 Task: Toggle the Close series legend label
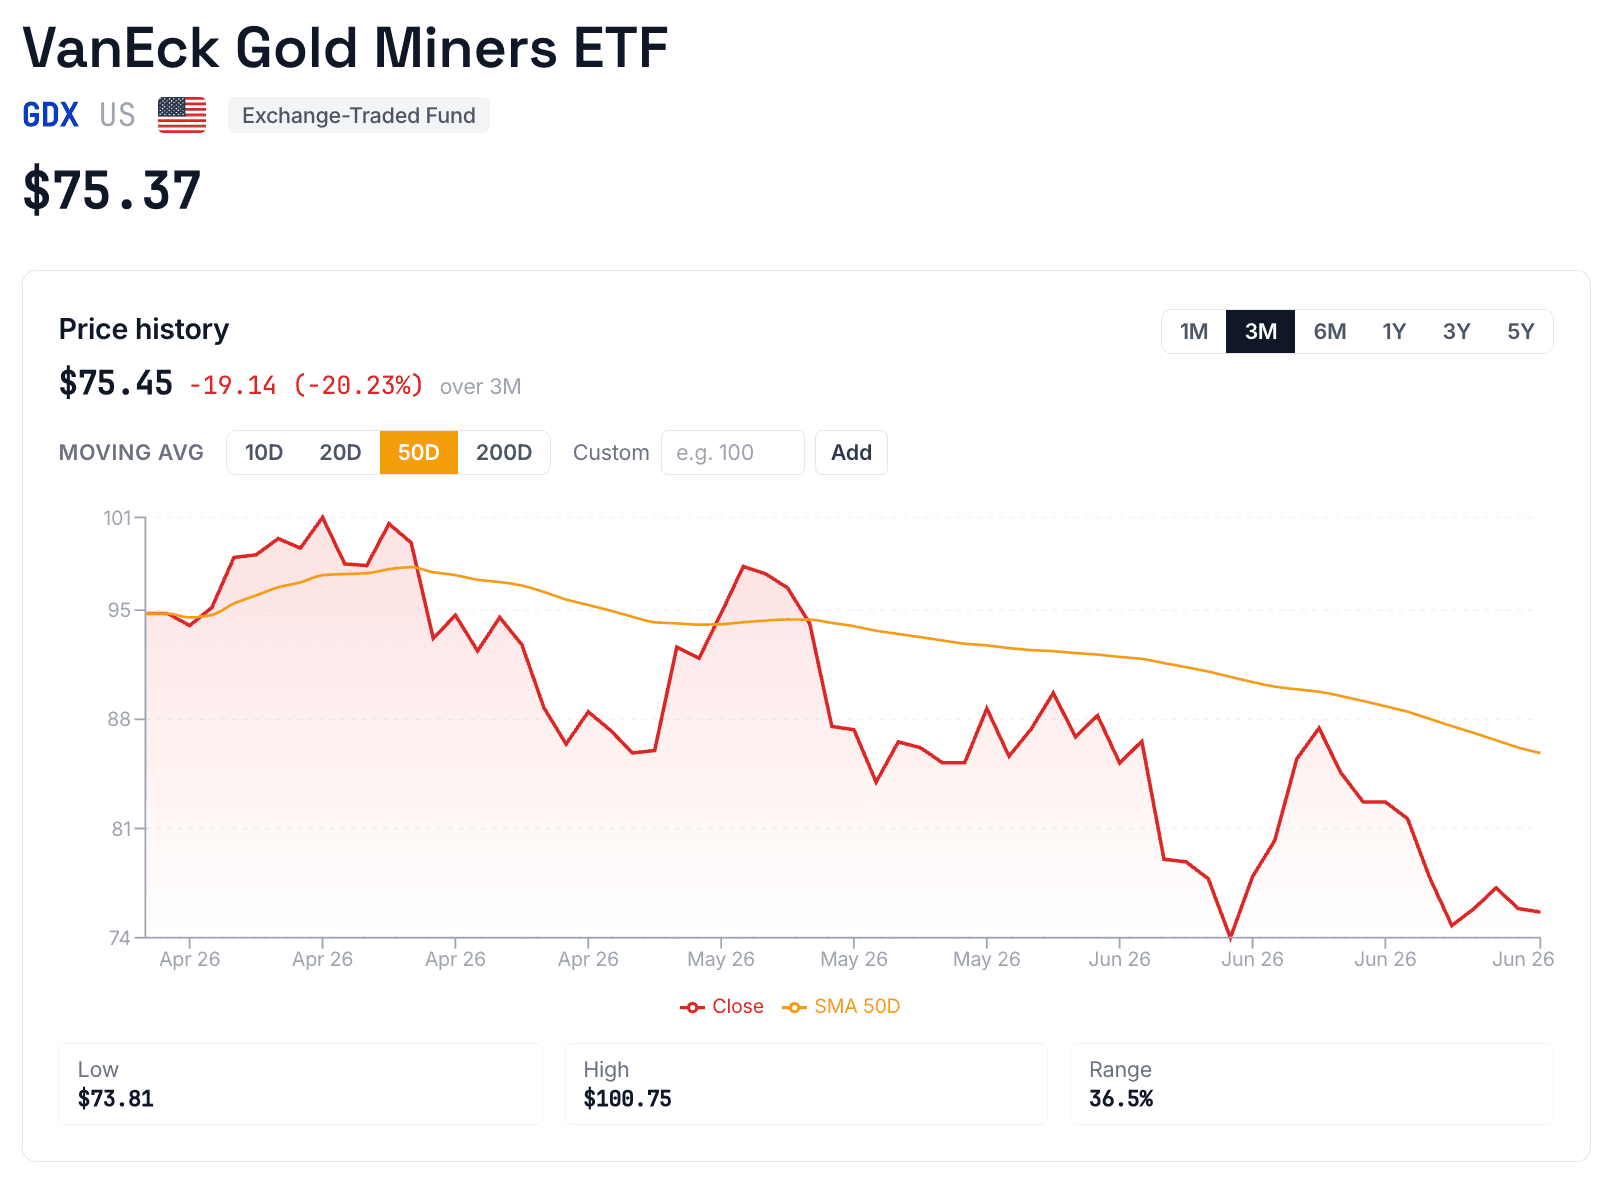click(738, 1007)
